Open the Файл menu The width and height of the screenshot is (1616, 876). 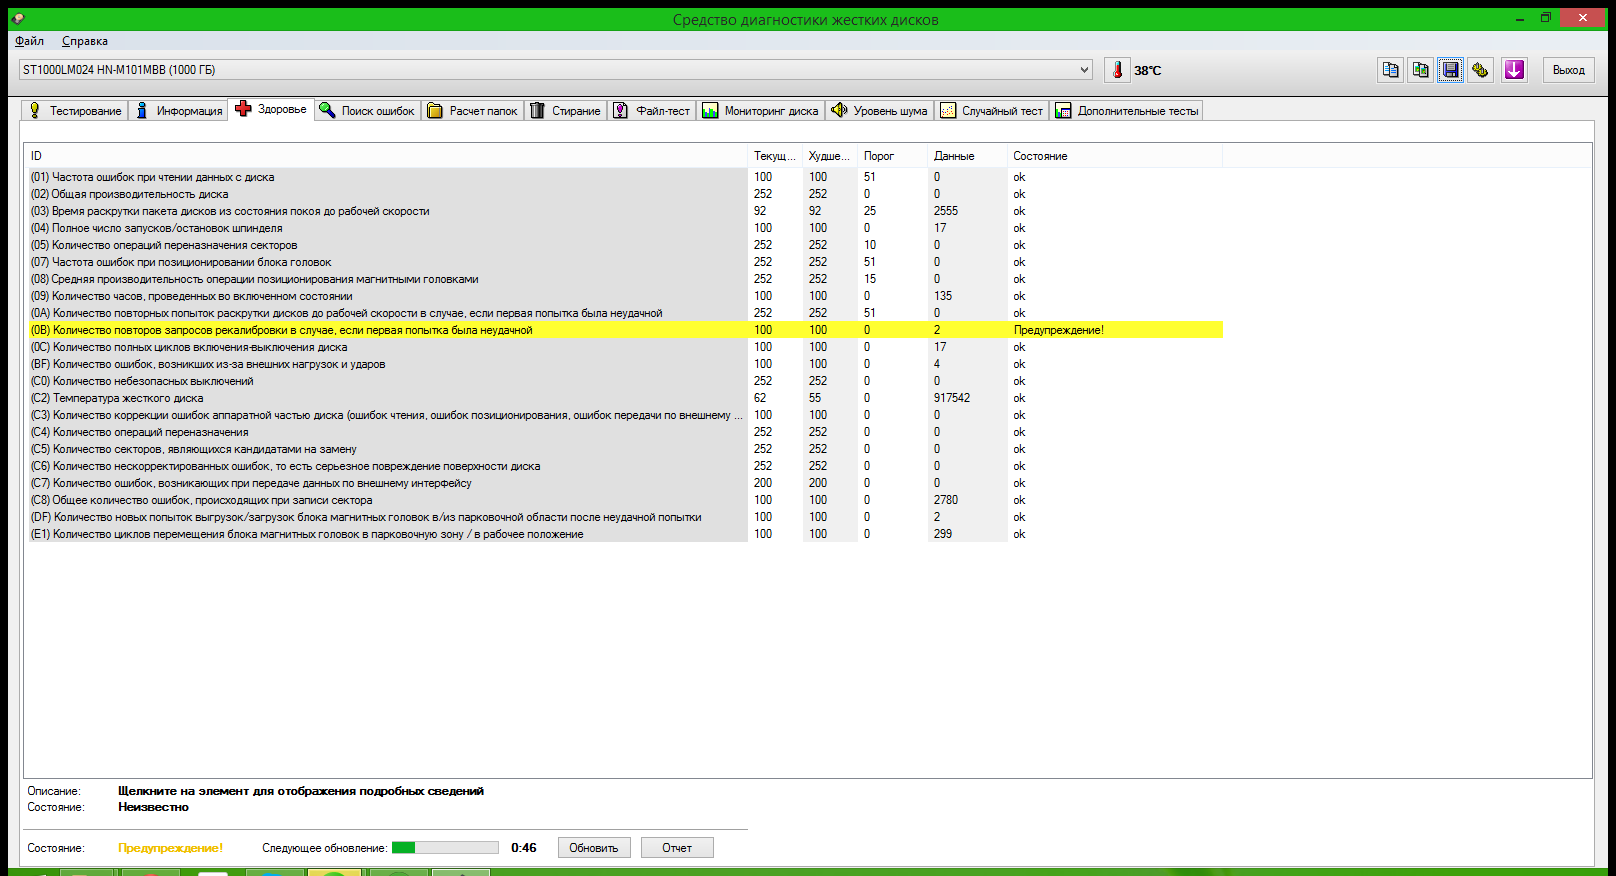pyautogui.click(x=29, y=41)
